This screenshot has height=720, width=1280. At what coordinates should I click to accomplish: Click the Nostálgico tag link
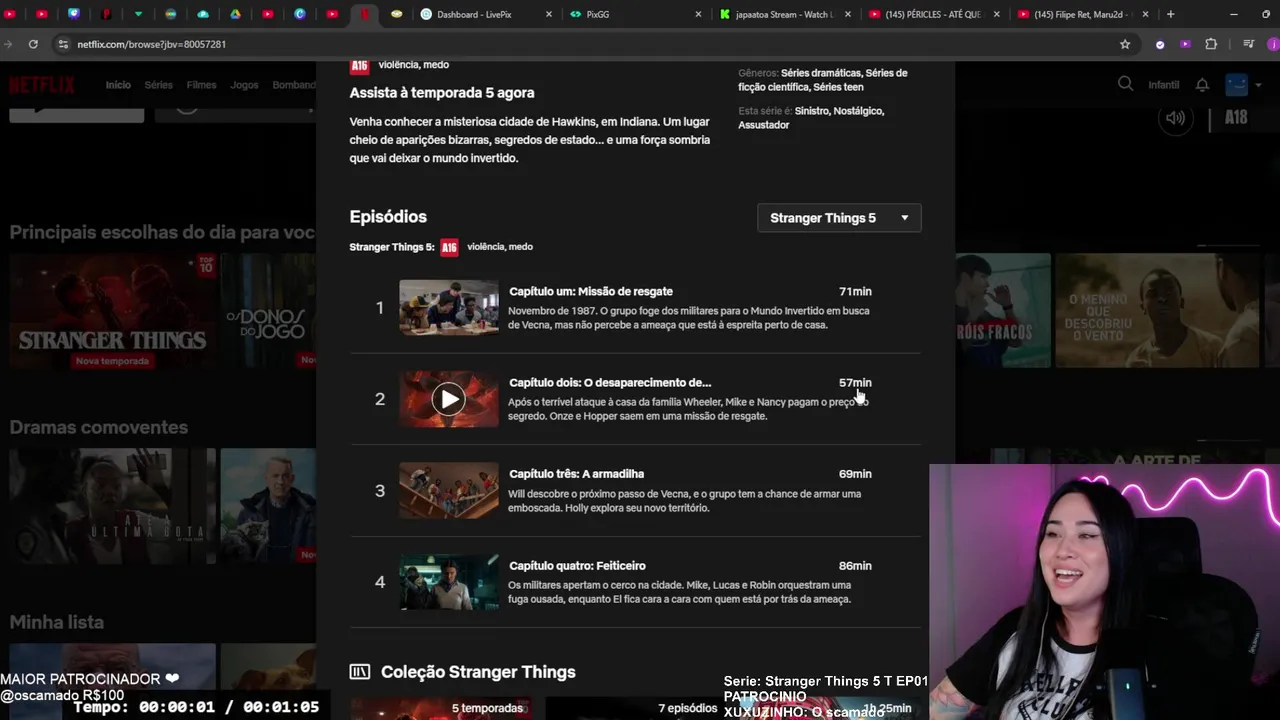[859, 111]
